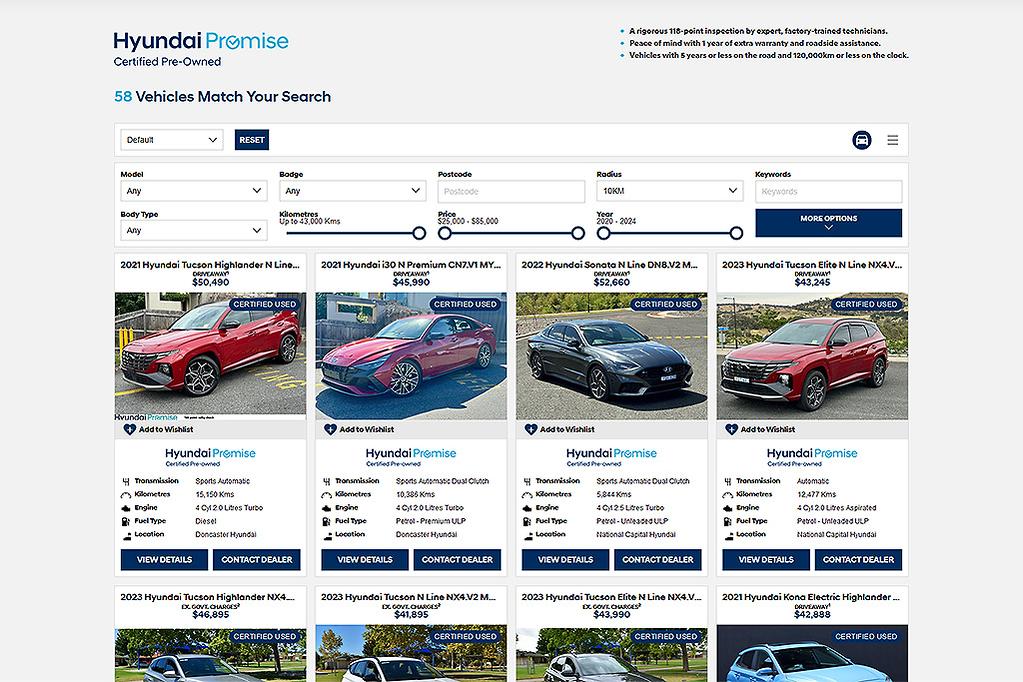Open the red i30 N photo thumbnail
1023x682 pixels.
click(411, 356)
